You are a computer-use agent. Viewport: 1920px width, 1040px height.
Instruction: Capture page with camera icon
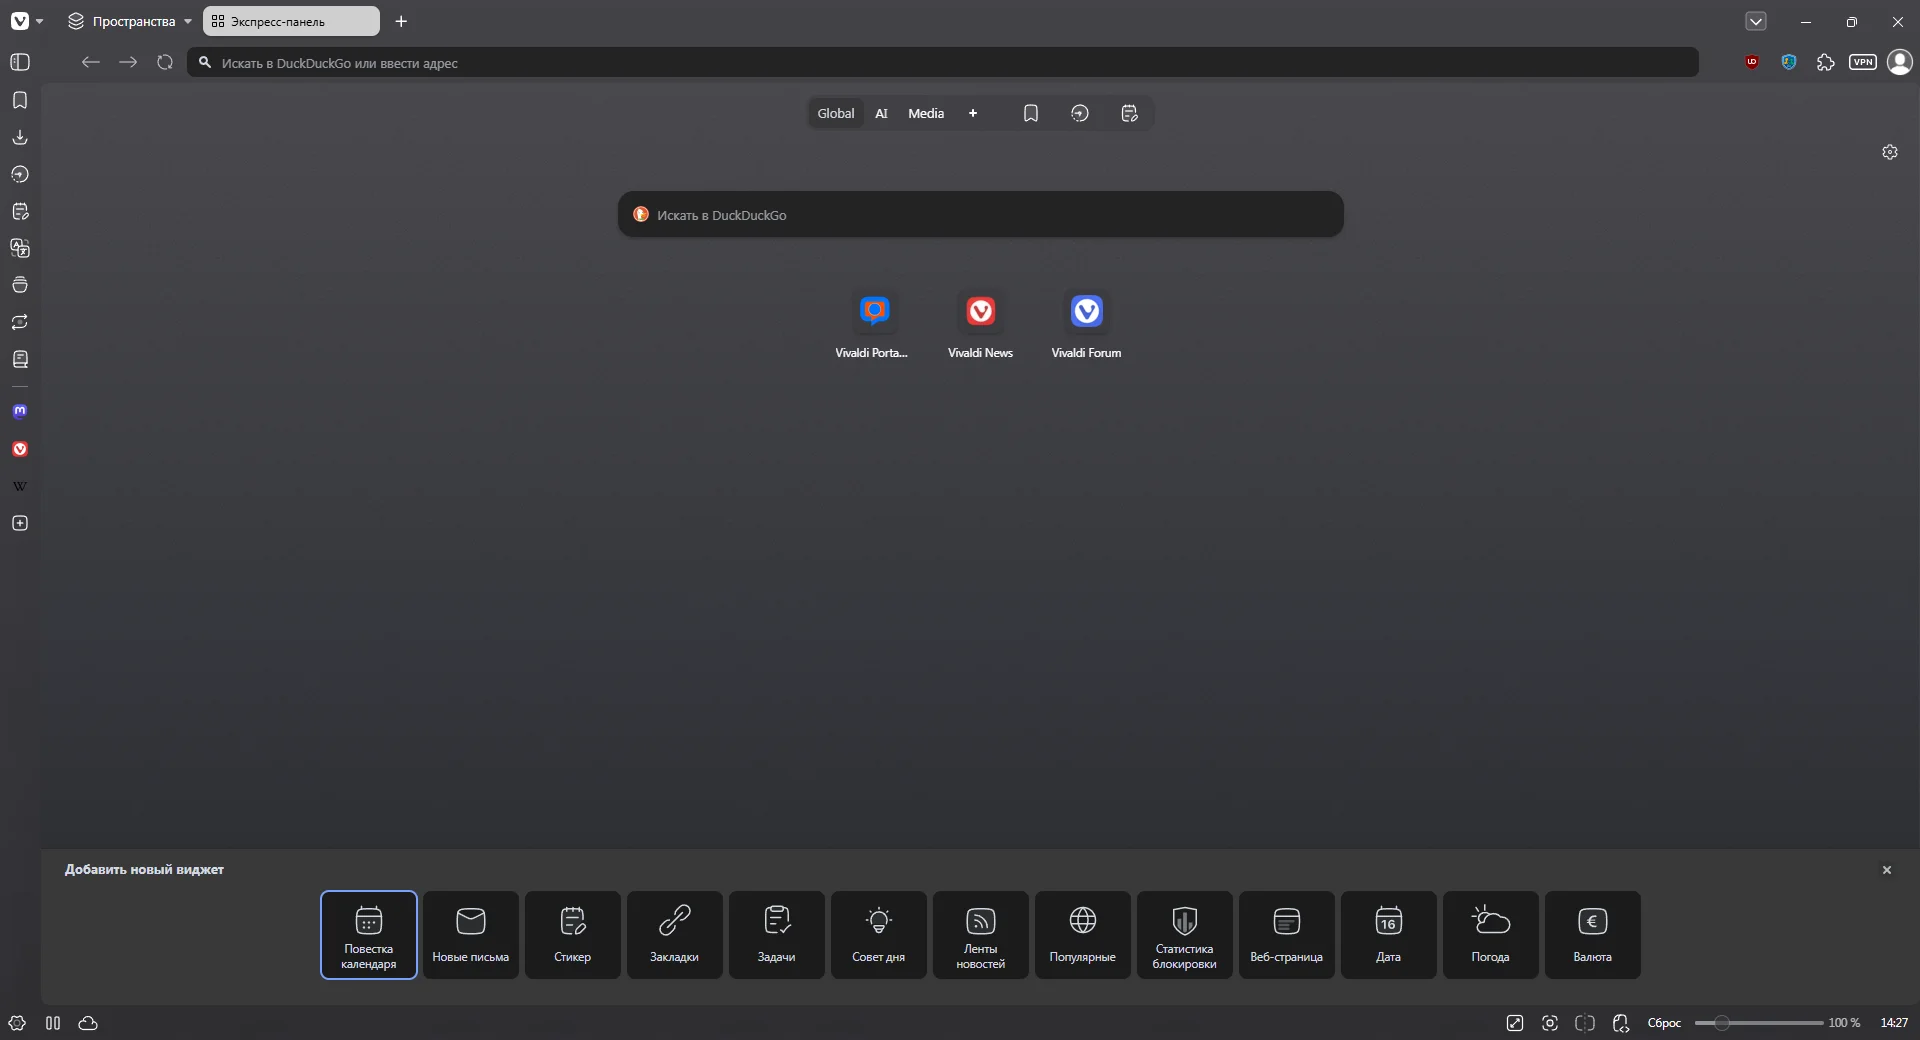pyautogui.click(x=1550, y=1023)
